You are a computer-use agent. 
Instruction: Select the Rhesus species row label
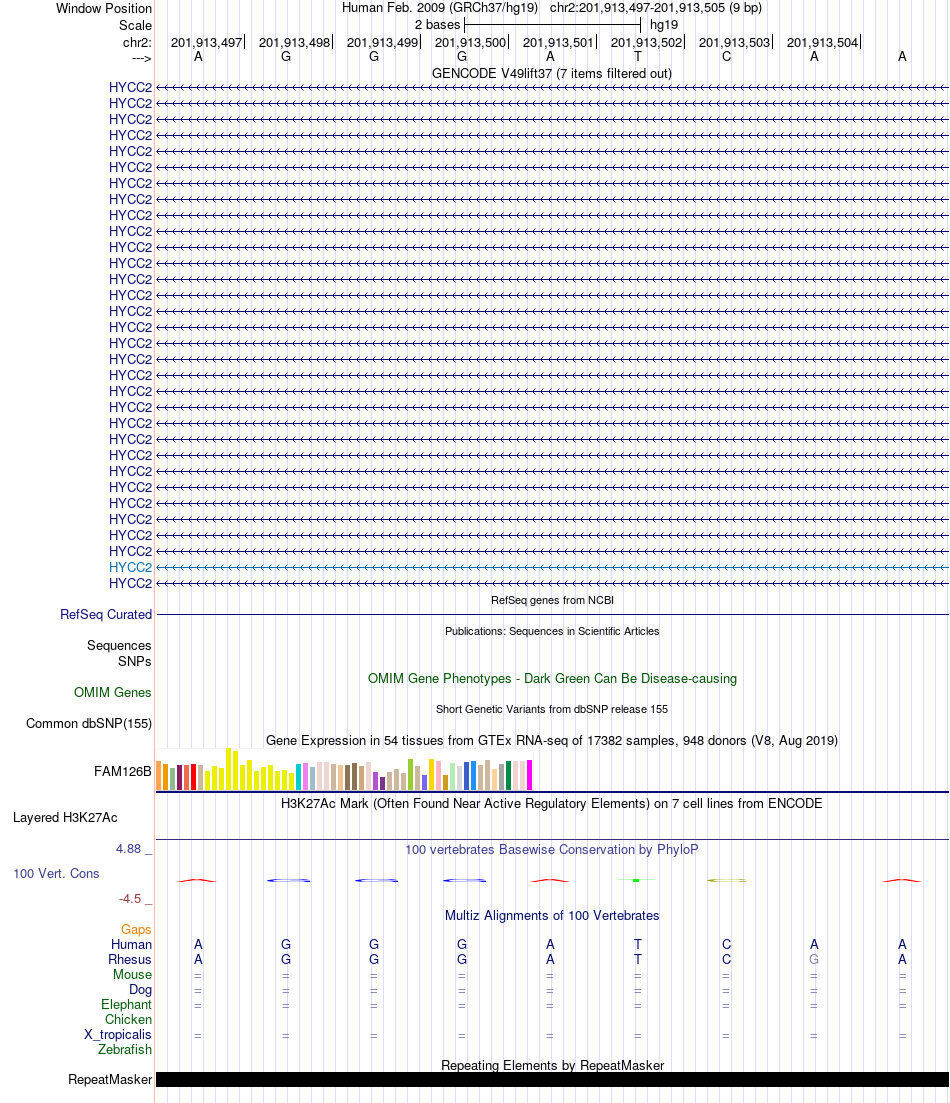129,959
